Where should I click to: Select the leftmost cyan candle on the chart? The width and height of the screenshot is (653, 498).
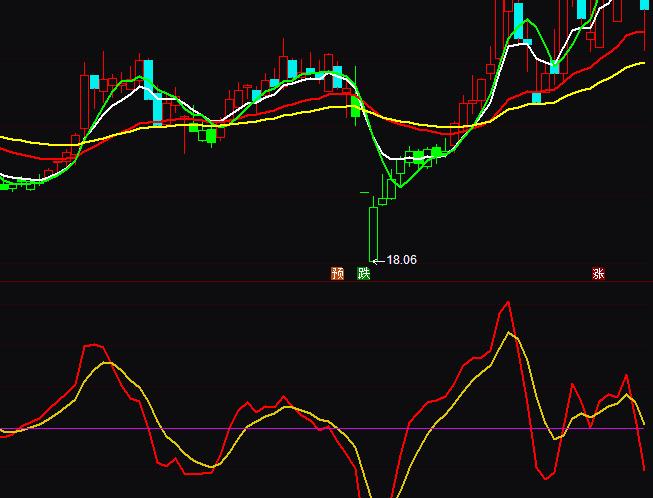(x=95, y=81)
